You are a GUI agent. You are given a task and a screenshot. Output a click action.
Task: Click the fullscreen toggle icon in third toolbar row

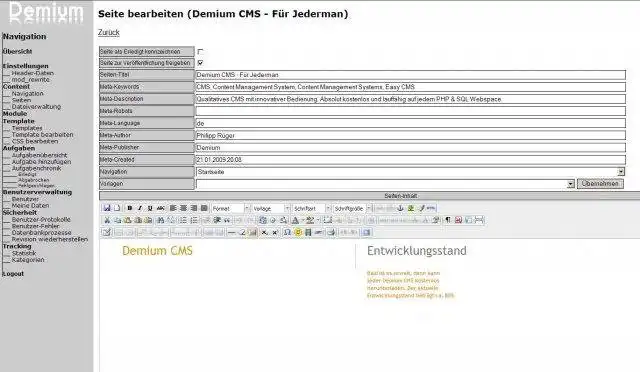pyautogui.click(x=367, y=232)
